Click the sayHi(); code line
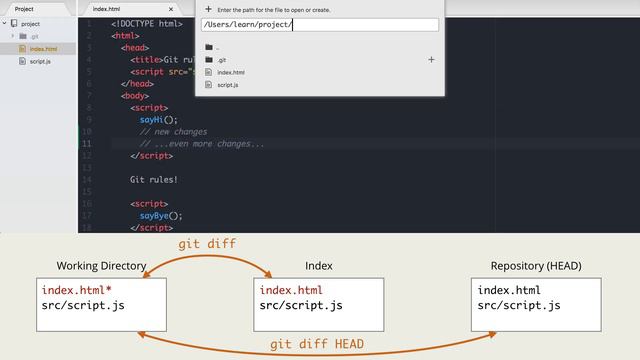Screen dimensions: 640x360 pyautogui.click(x=159, y=120)
